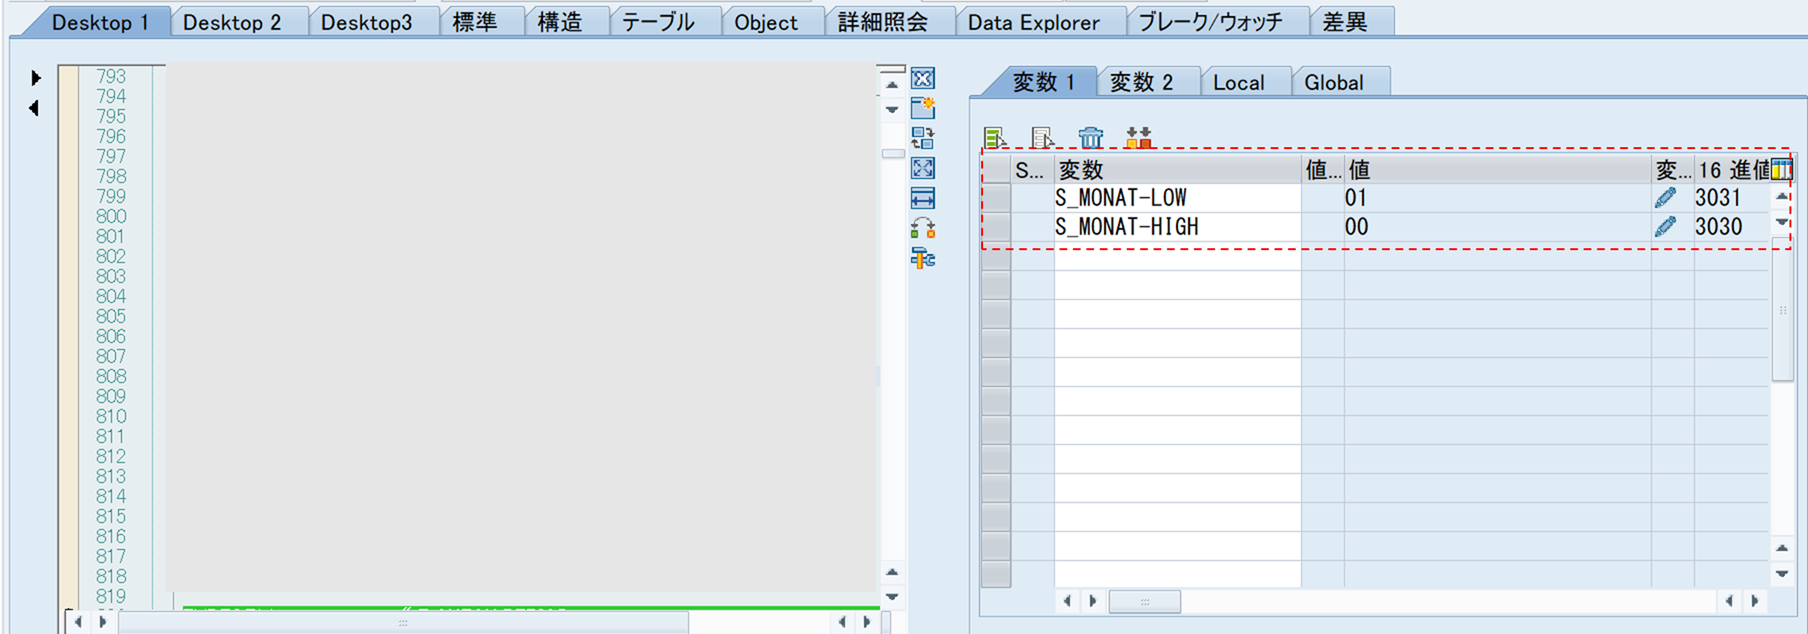This screenshot has width=1808, height=634.
Task: Click the pencil icon for S_MONAT-HIGH
Action: 1665,227
